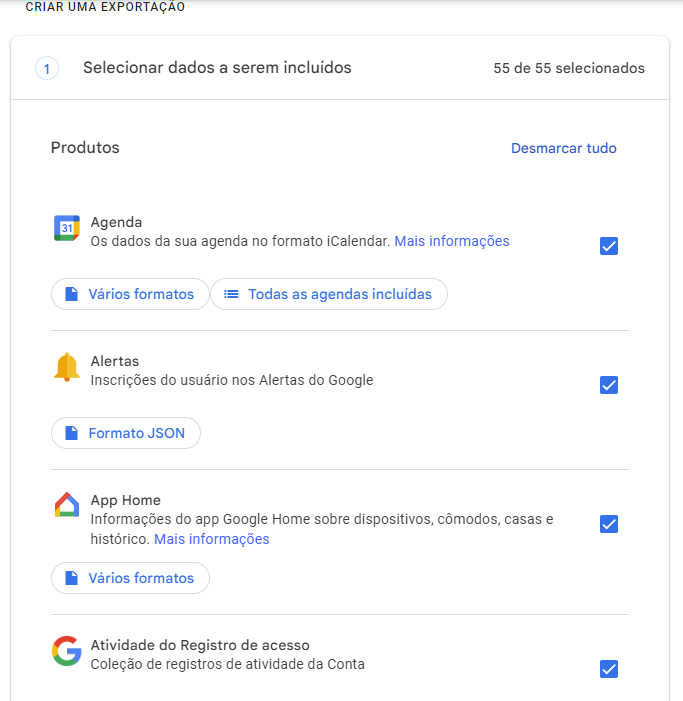The image size is (683, 701).
Task: Click the Google Calendar Agenda icon
Action: [67, 228]
